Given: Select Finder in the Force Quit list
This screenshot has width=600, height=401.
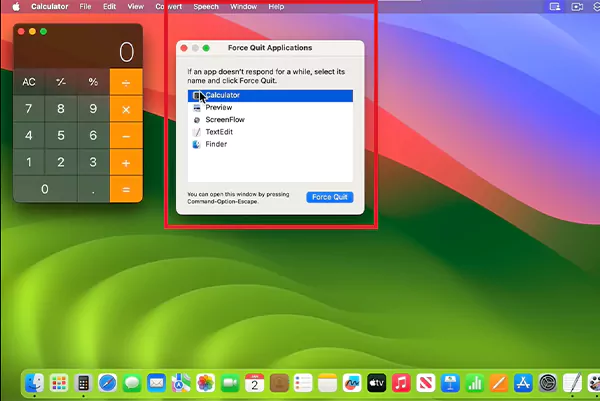Looking at the screenshot, I should tap(270, 144).
